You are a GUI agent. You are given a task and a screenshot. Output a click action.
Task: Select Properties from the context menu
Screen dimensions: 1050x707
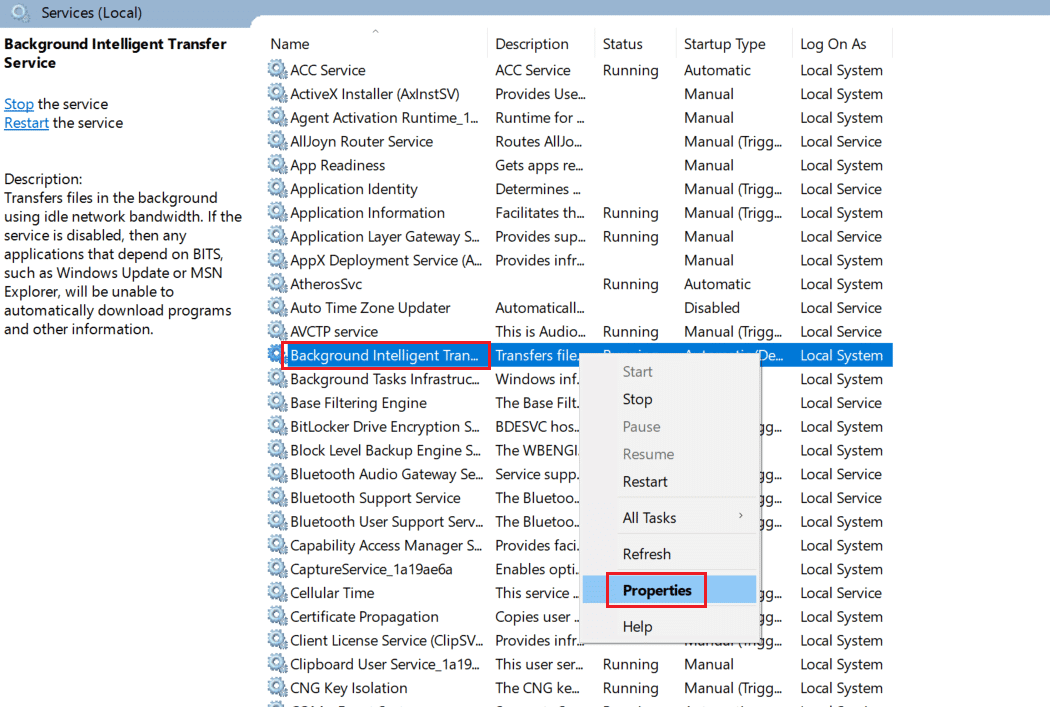[655, 590]
